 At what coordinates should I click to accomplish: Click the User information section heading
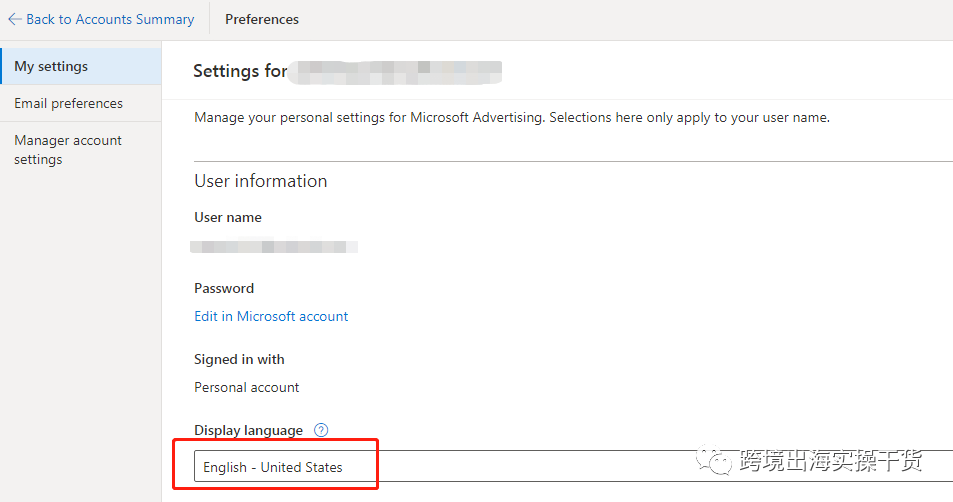coord(261,181)
